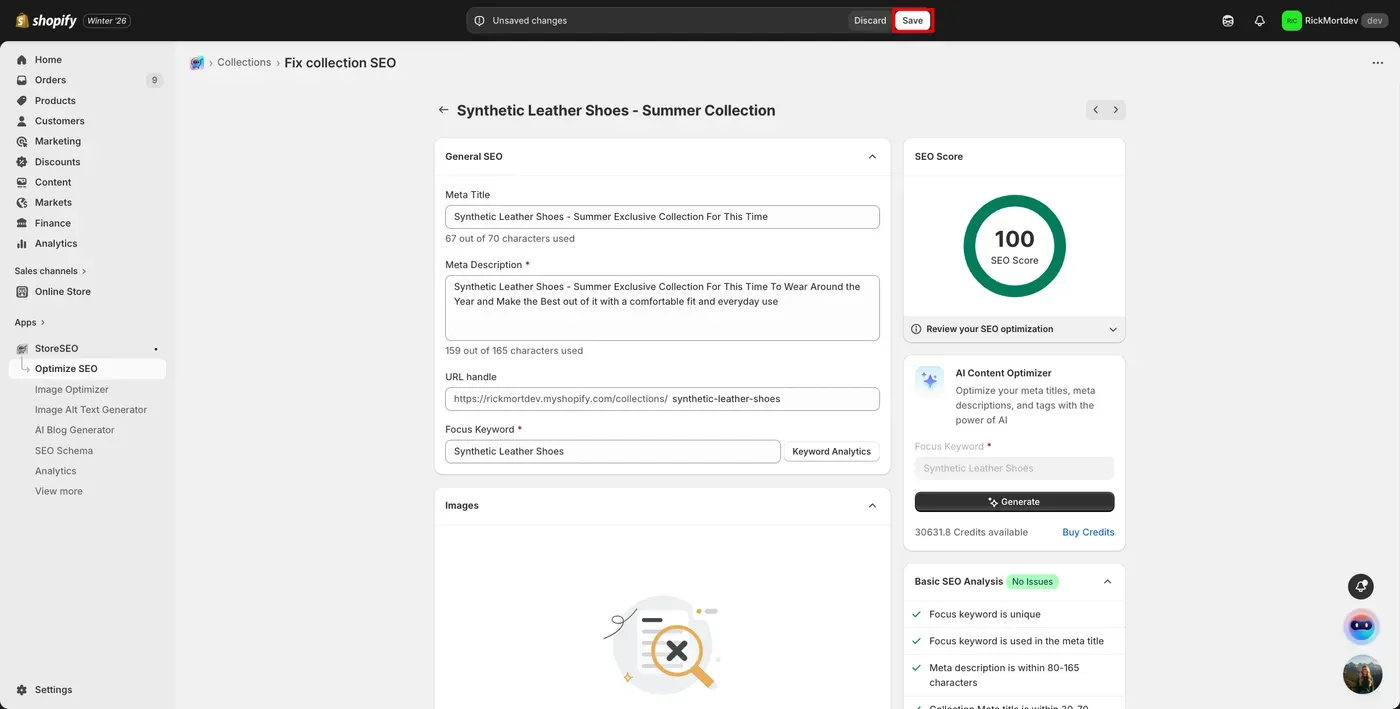Click the dark sparkle bell floating icon
The height and width of the screenshot is (709, 1400).
click(1361, 586)
